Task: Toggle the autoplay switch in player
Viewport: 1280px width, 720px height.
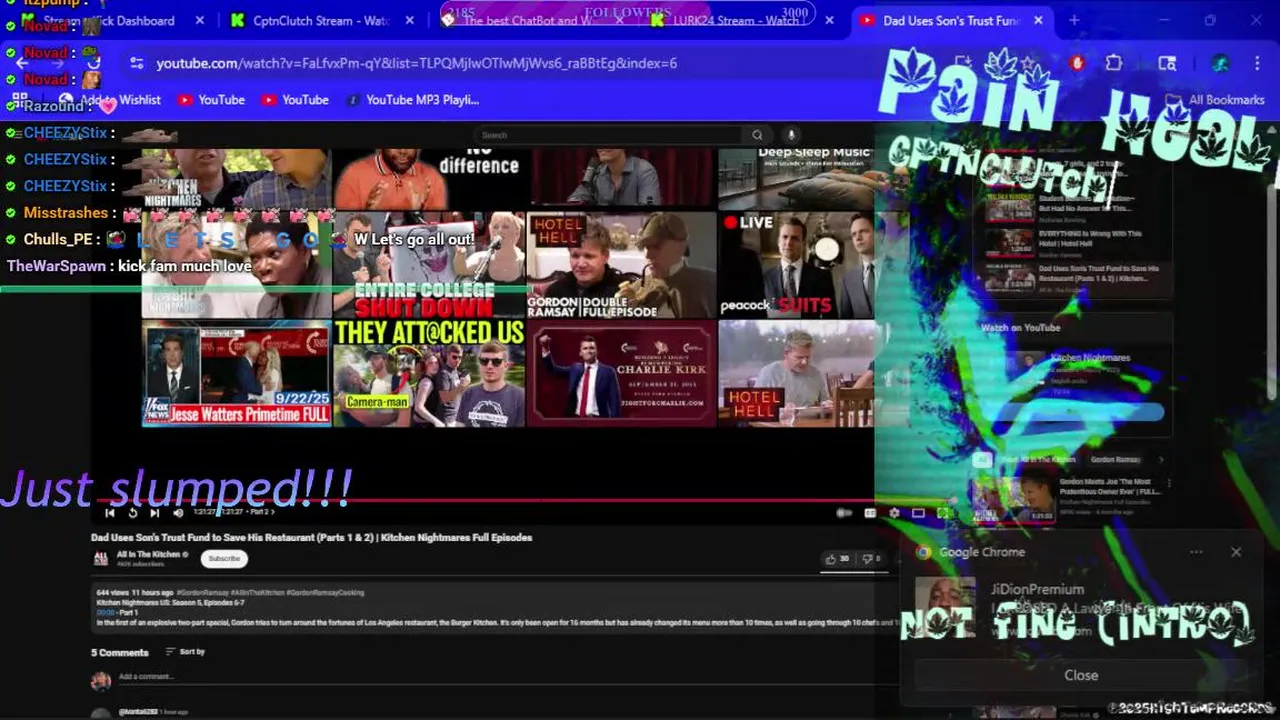Action: coord(844,513)
